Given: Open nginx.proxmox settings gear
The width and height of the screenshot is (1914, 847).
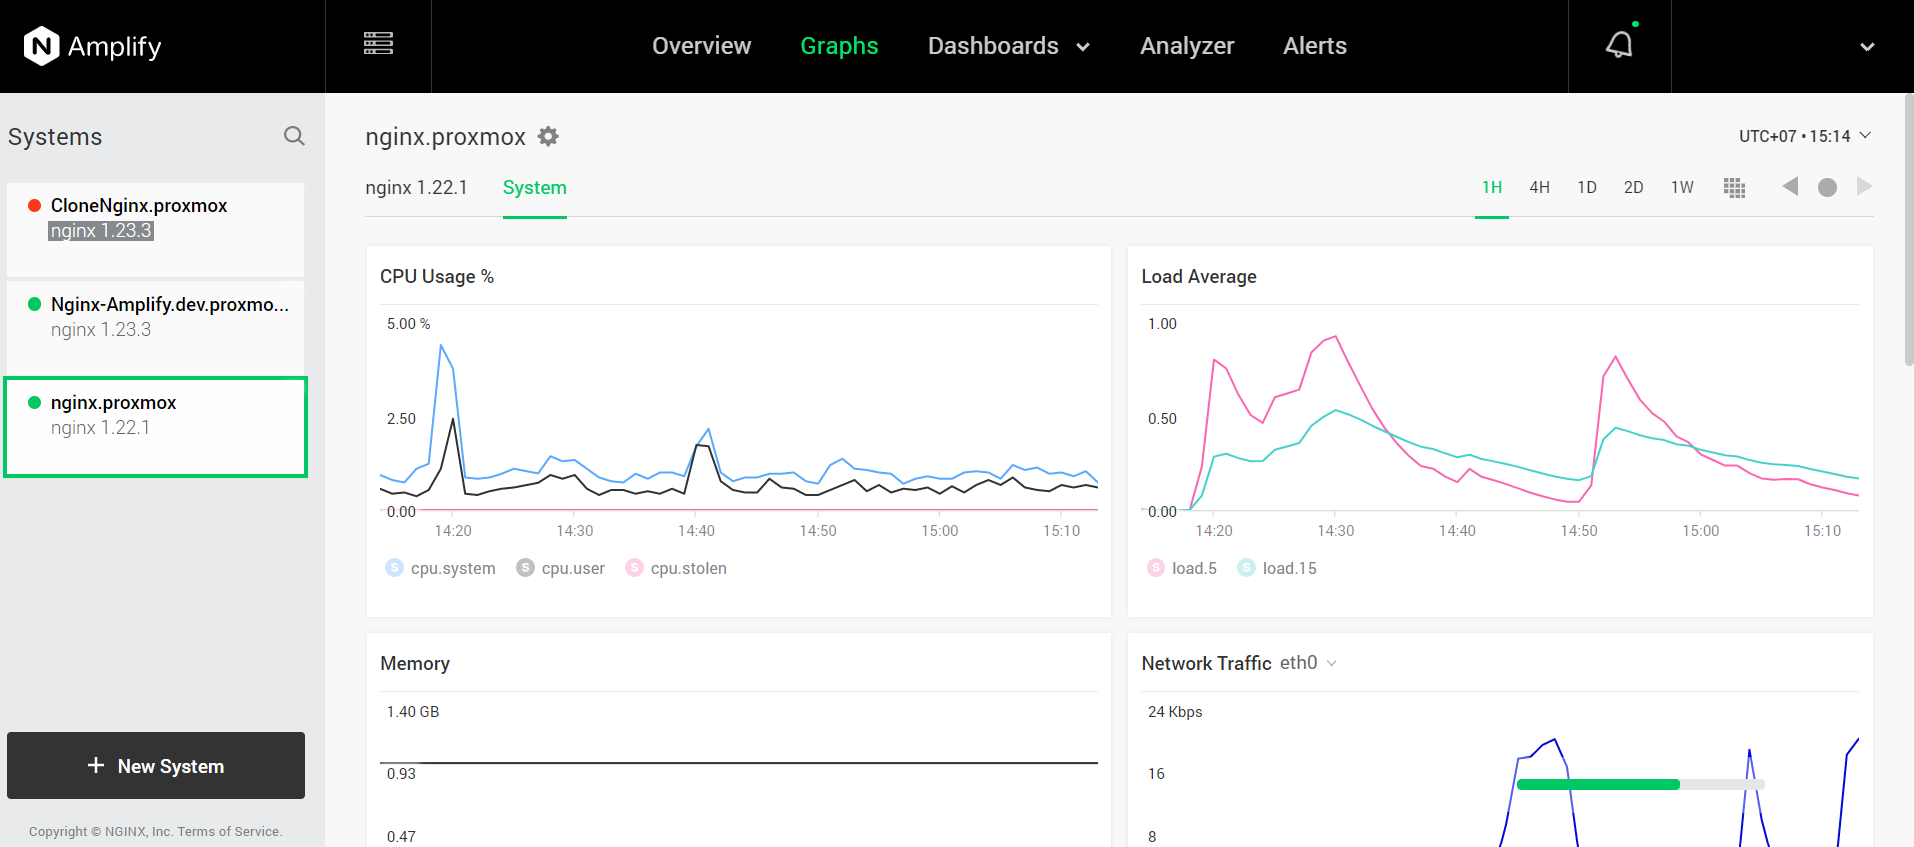Looking at the screenshot, I should (548, 137).
